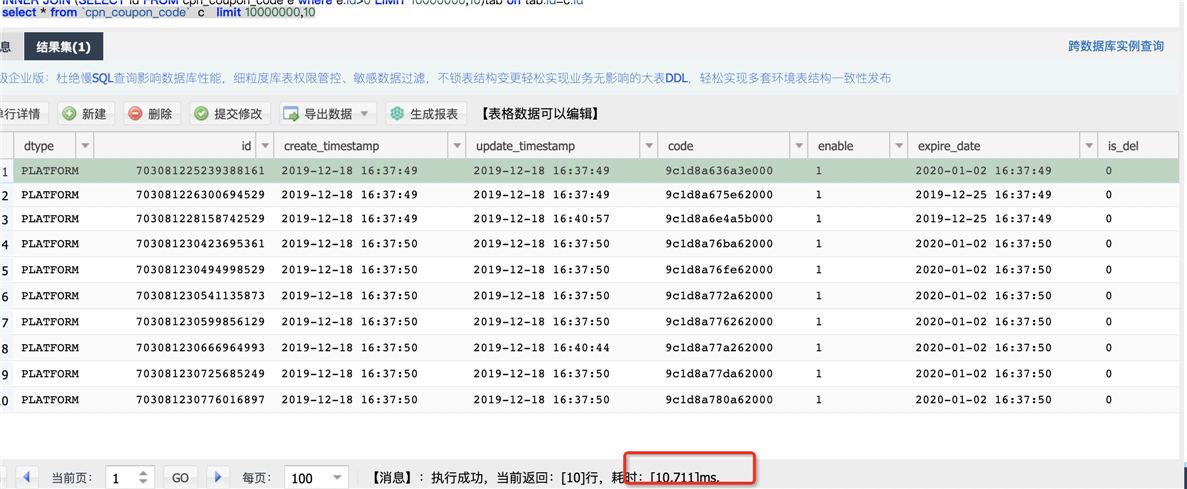Click the 生成报表 button
The image size is (1187, 489).
pos(425,114)
